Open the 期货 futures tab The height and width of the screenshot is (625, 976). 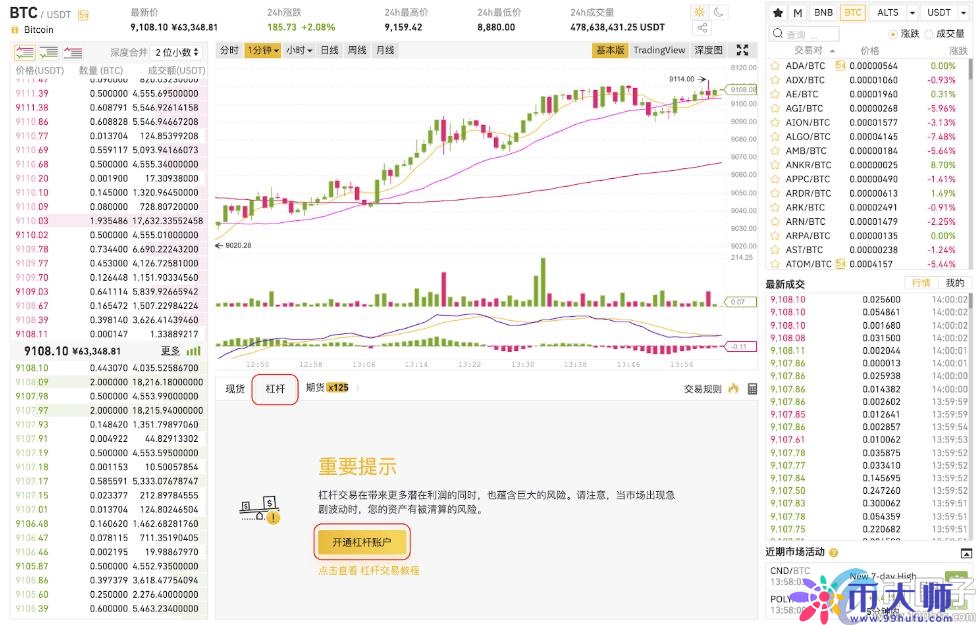(x=327, y=388)
